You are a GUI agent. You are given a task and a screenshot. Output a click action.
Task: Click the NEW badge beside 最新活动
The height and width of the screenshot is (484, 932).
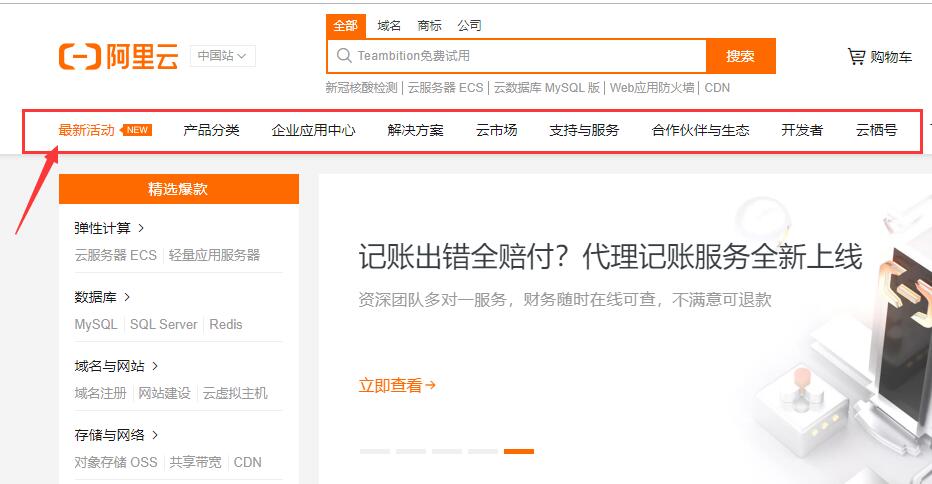137,130
